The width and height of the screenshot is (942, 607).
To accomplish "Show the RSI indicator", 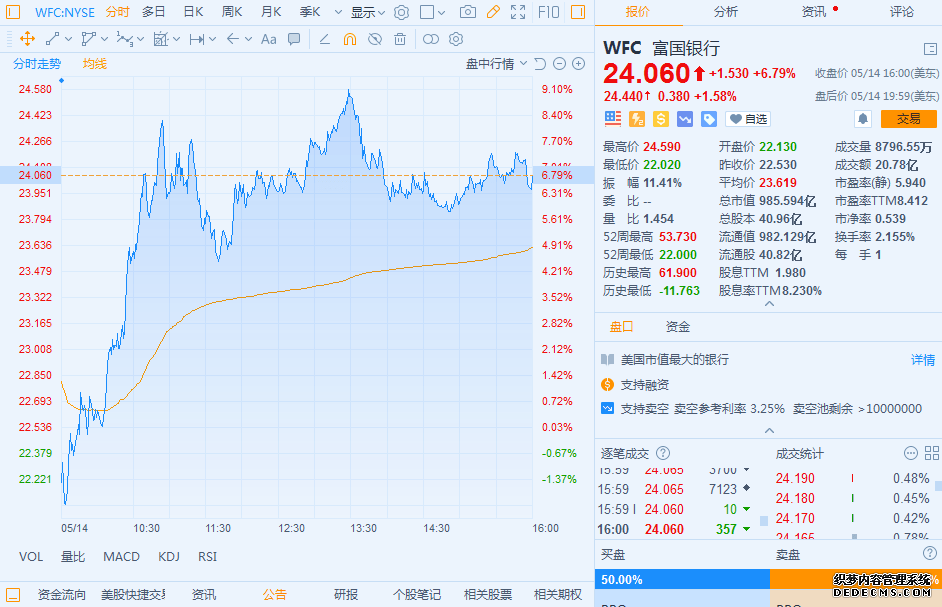I will tap(207, 557).
